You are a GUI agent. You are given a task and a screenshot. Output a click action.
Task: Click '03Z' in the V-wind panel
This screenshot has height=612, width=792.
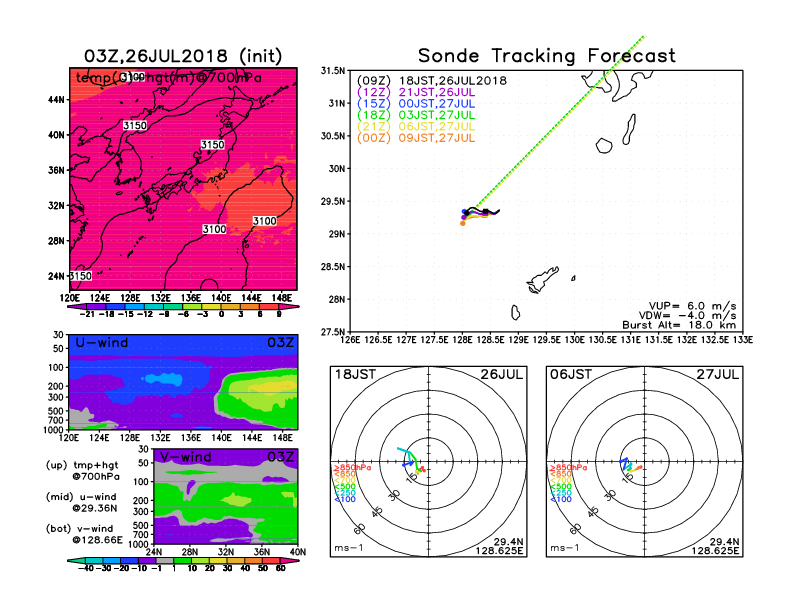280,457
